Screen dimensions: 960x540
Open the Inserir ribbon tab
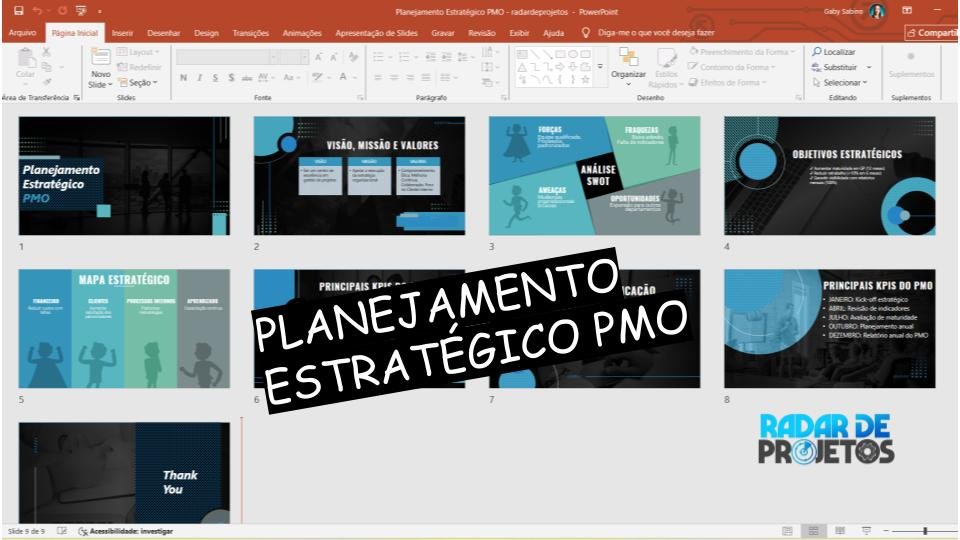[122, 33]
